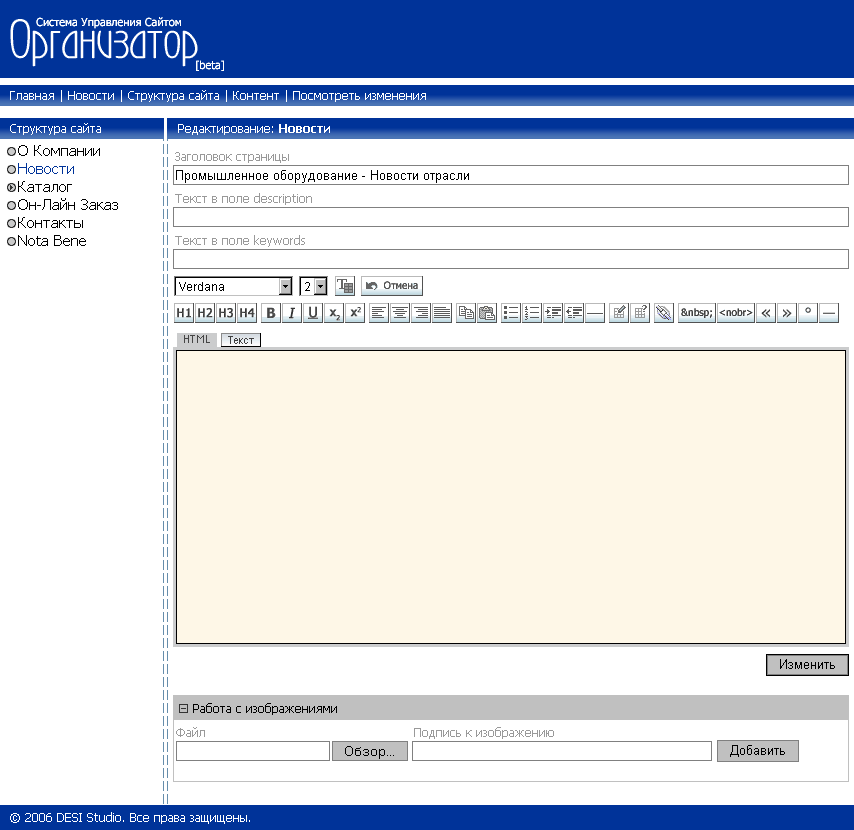Switch to the Текст tab
854x830 pixels.
pos(240,340)
